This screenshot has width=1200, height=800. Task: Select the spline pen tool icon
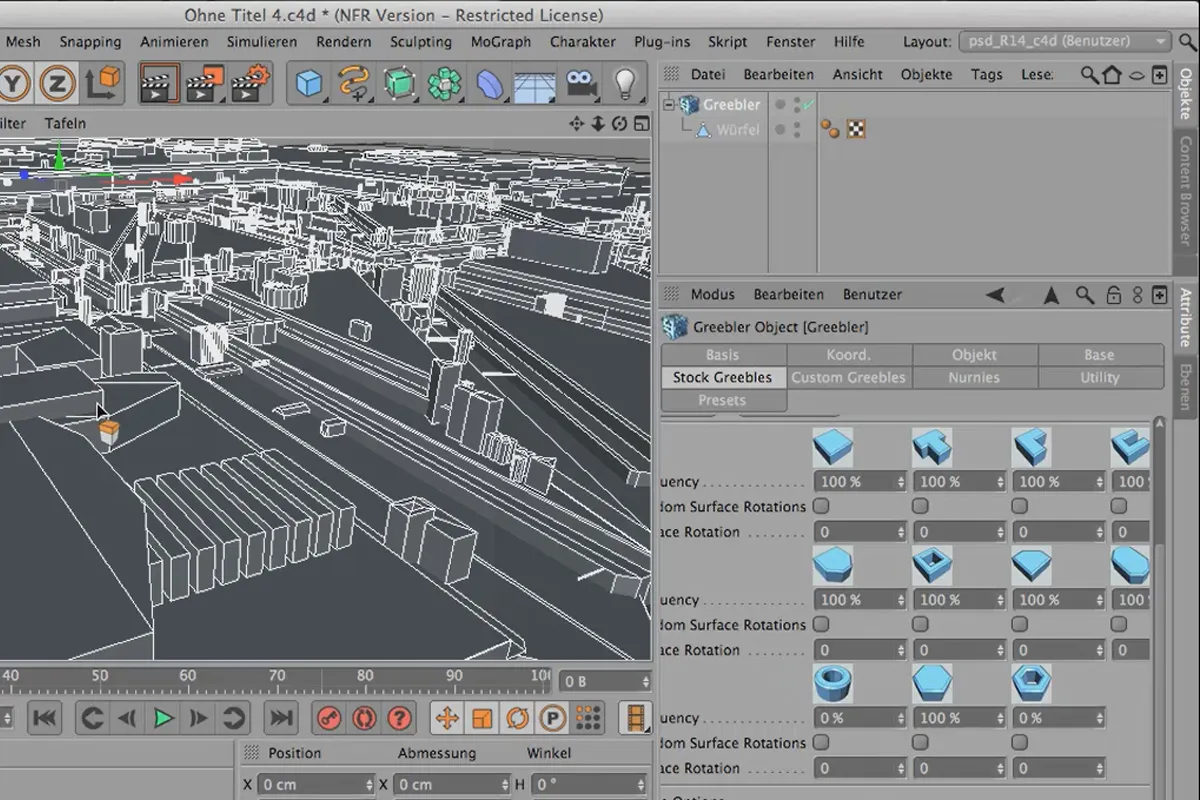[353, 83]
